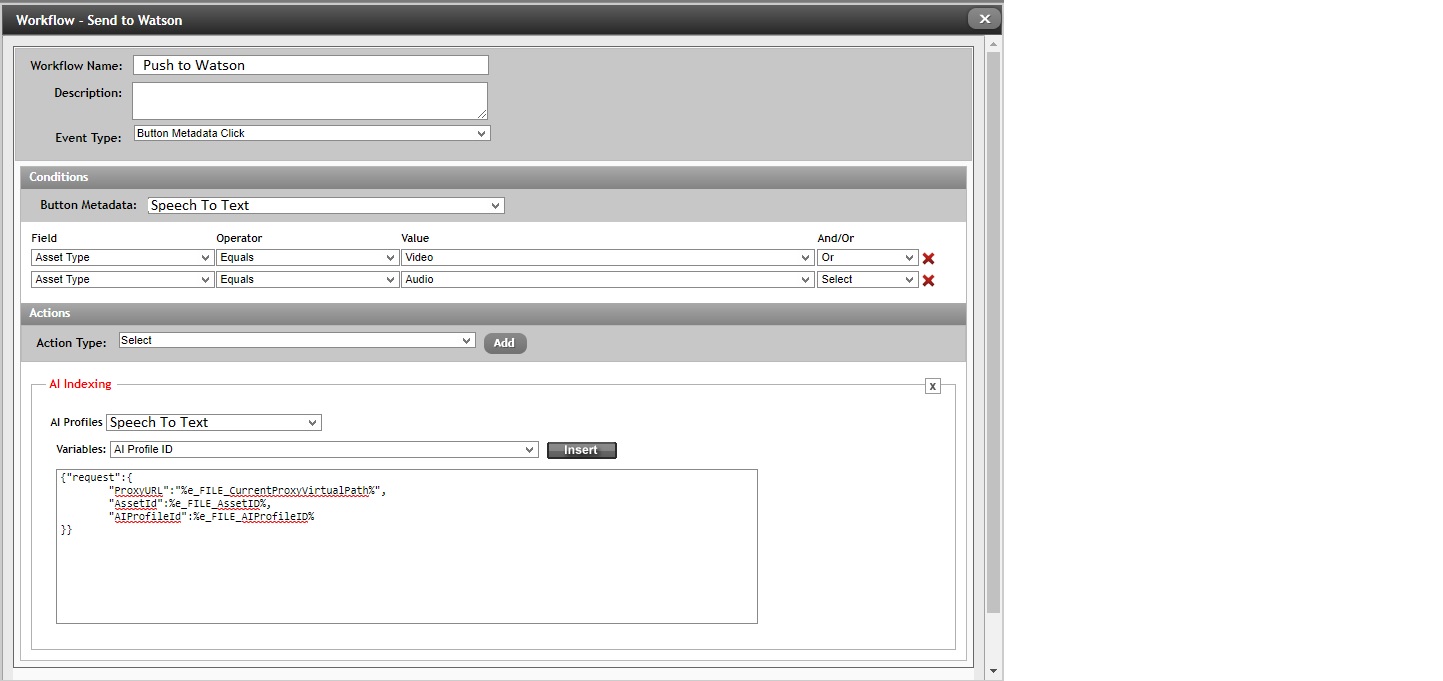Click the scrollbar up arrow
Image resolution: width=1443 pixels, height=681 pixels.
pos(993,44)
